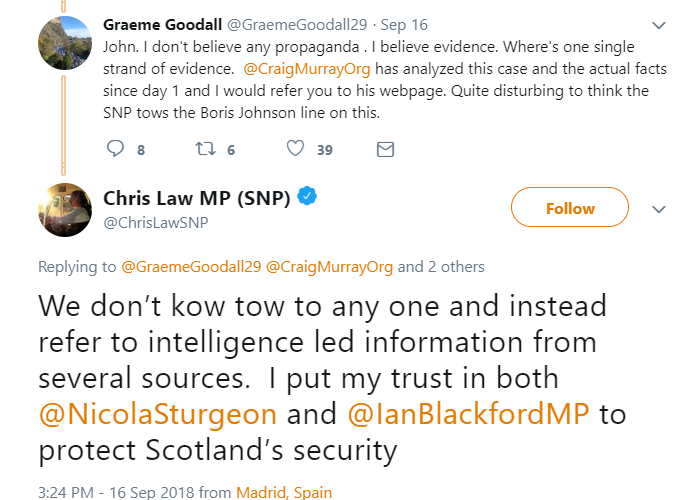Click Chris Law's verified badge

pos(309,197)
